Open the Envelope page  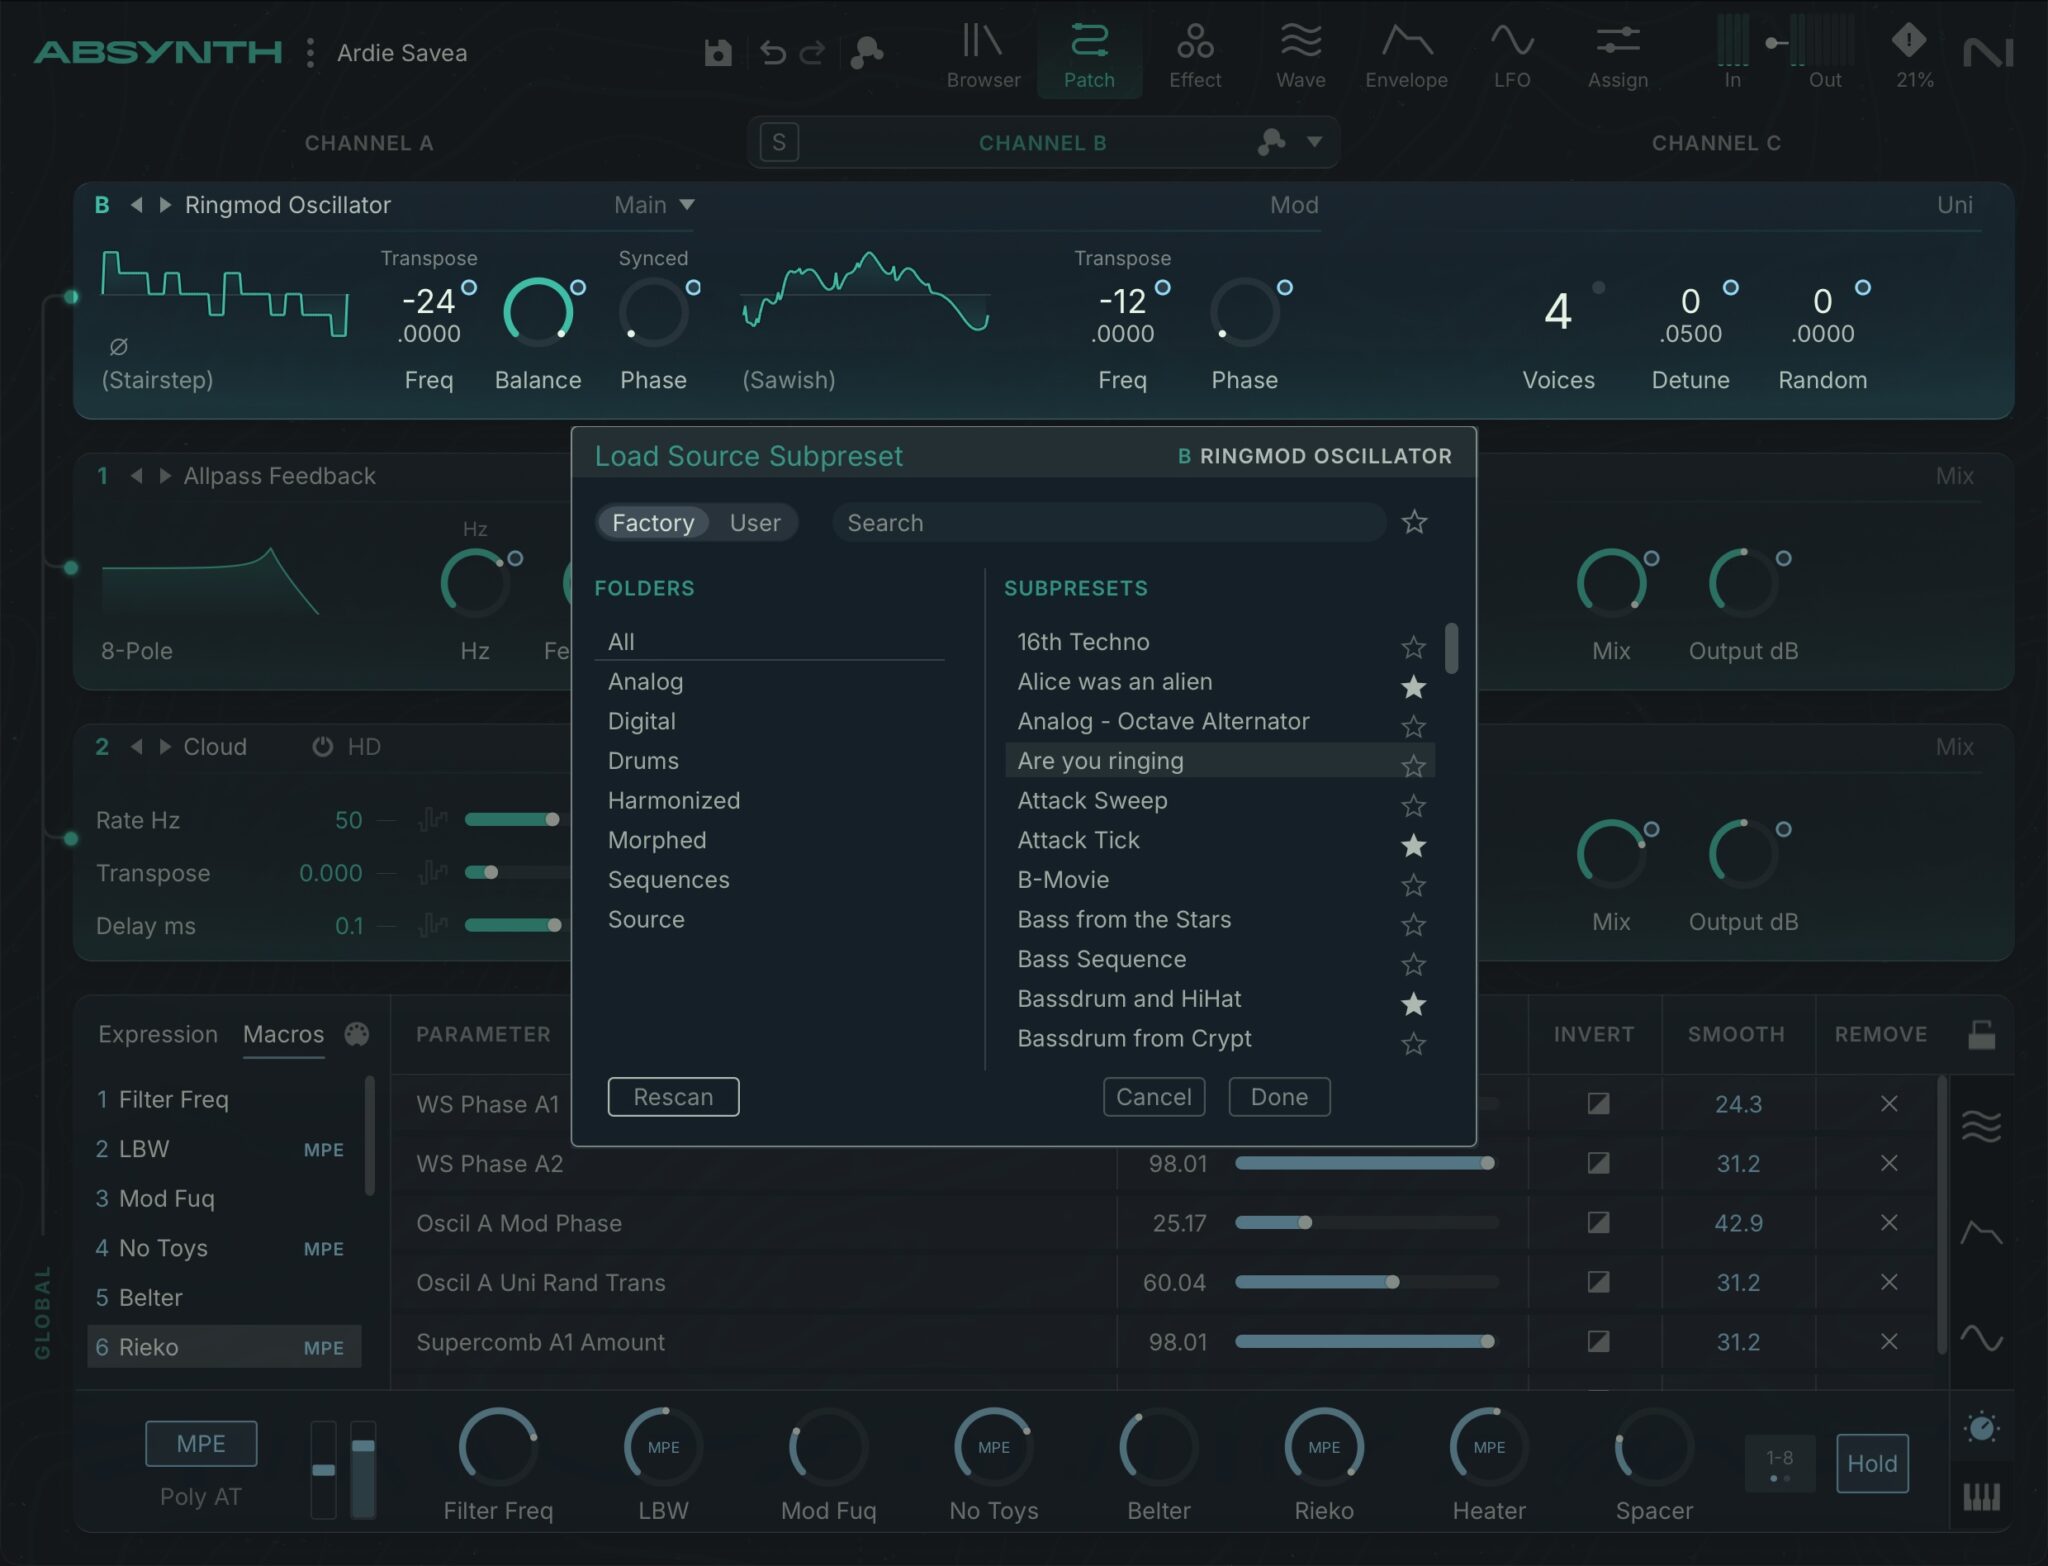1406,56
